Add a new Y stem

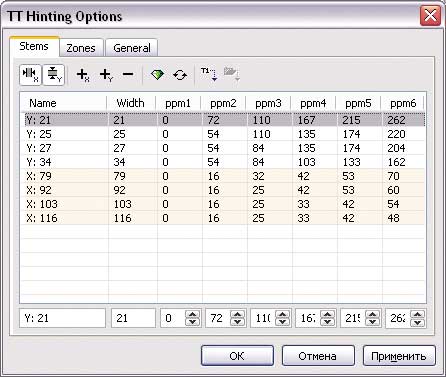[106, 75]
